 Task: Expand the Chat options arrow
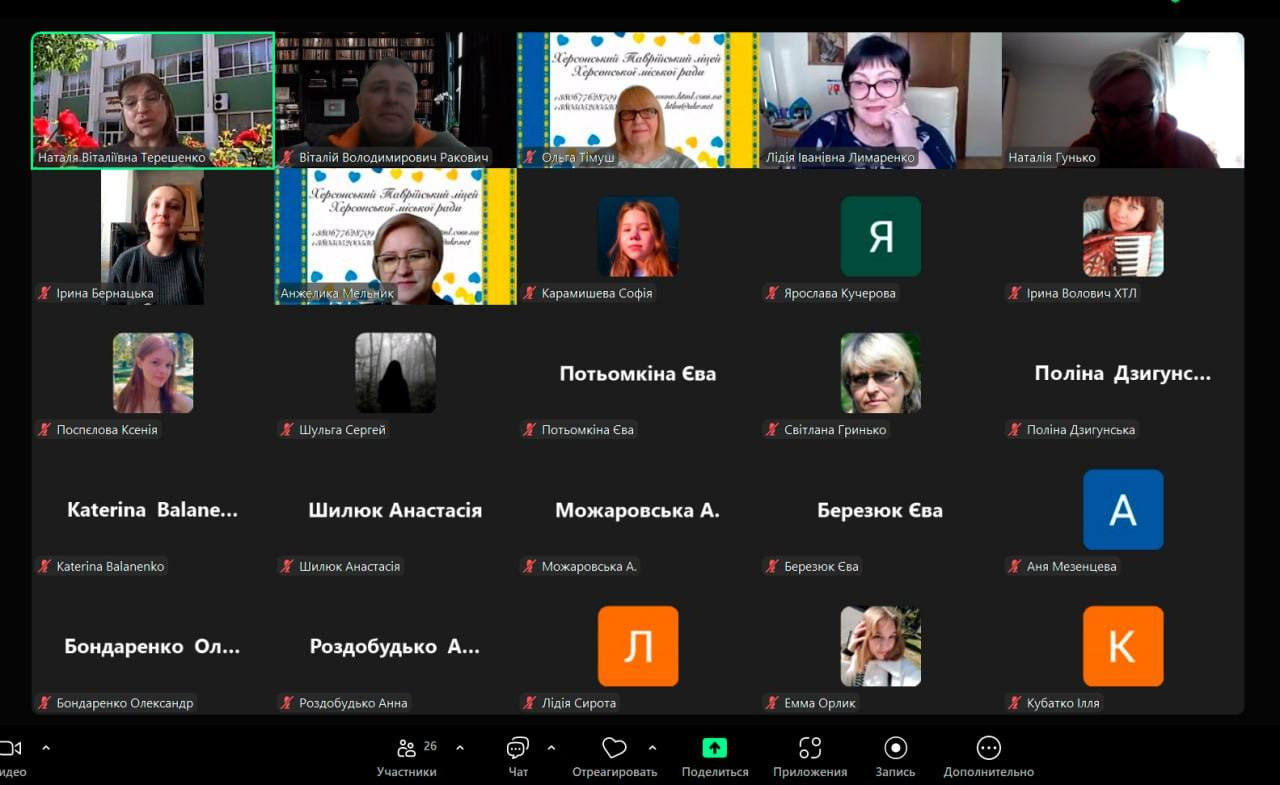pos(551,747)
